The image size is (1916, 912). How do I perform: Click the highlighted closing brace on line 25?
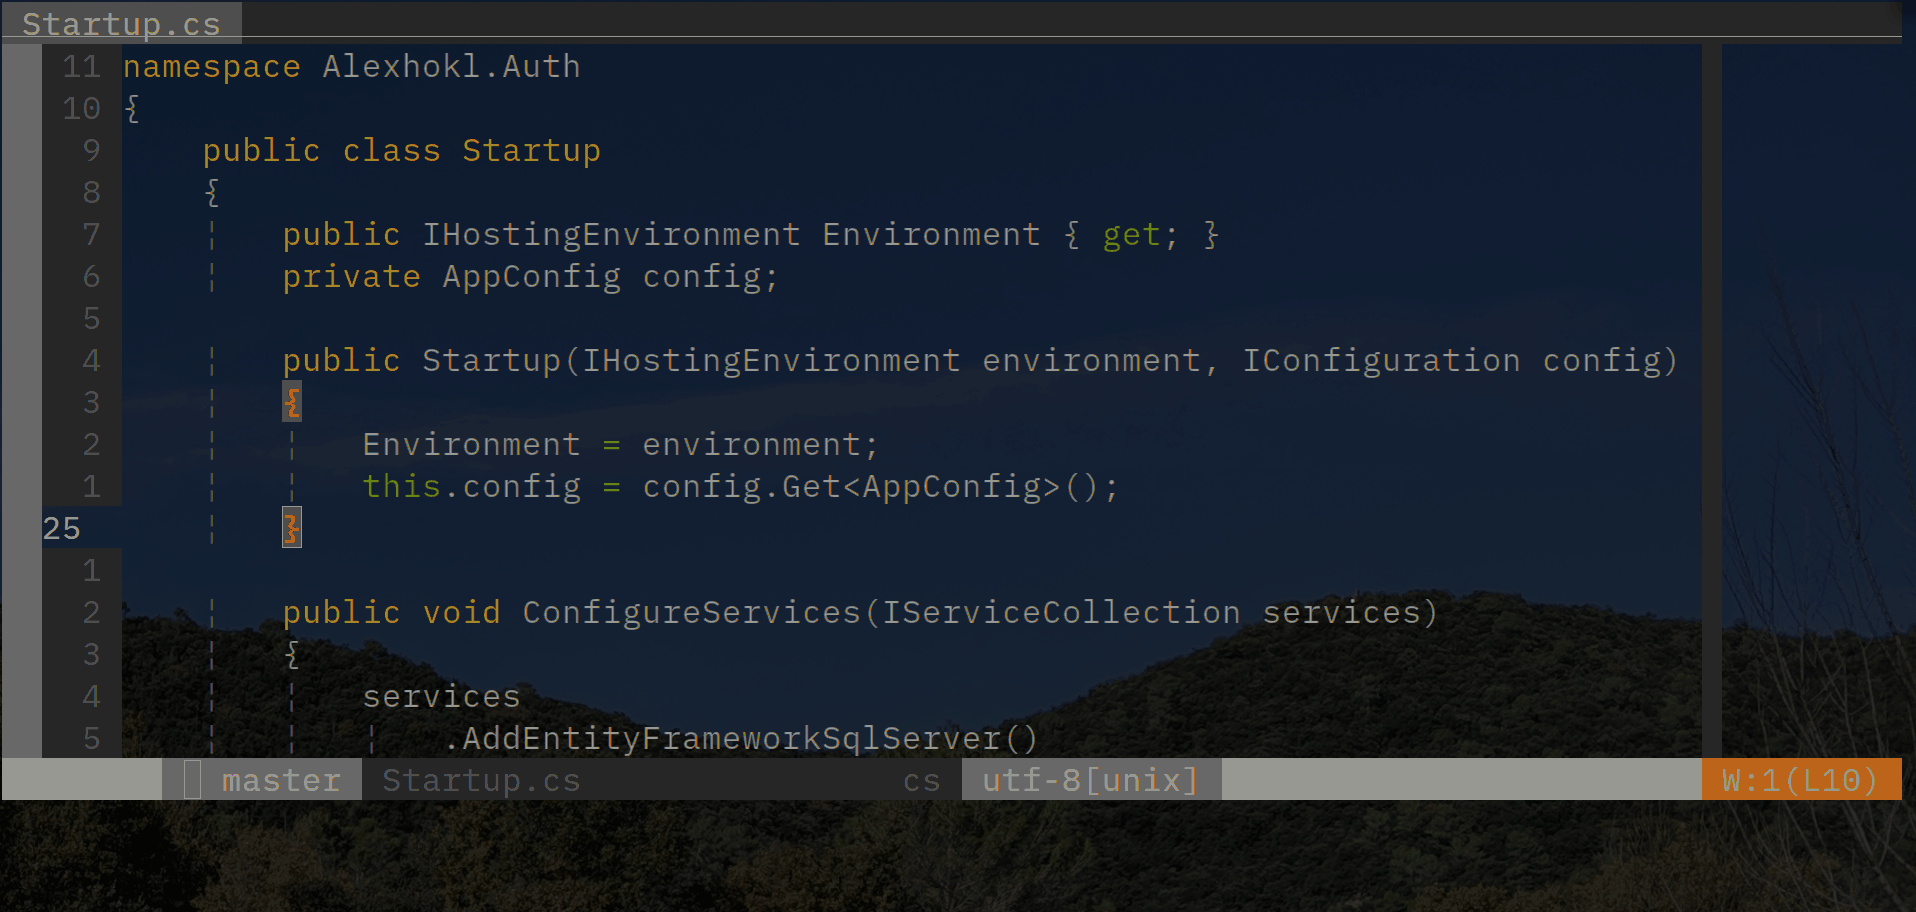(290, 528)
